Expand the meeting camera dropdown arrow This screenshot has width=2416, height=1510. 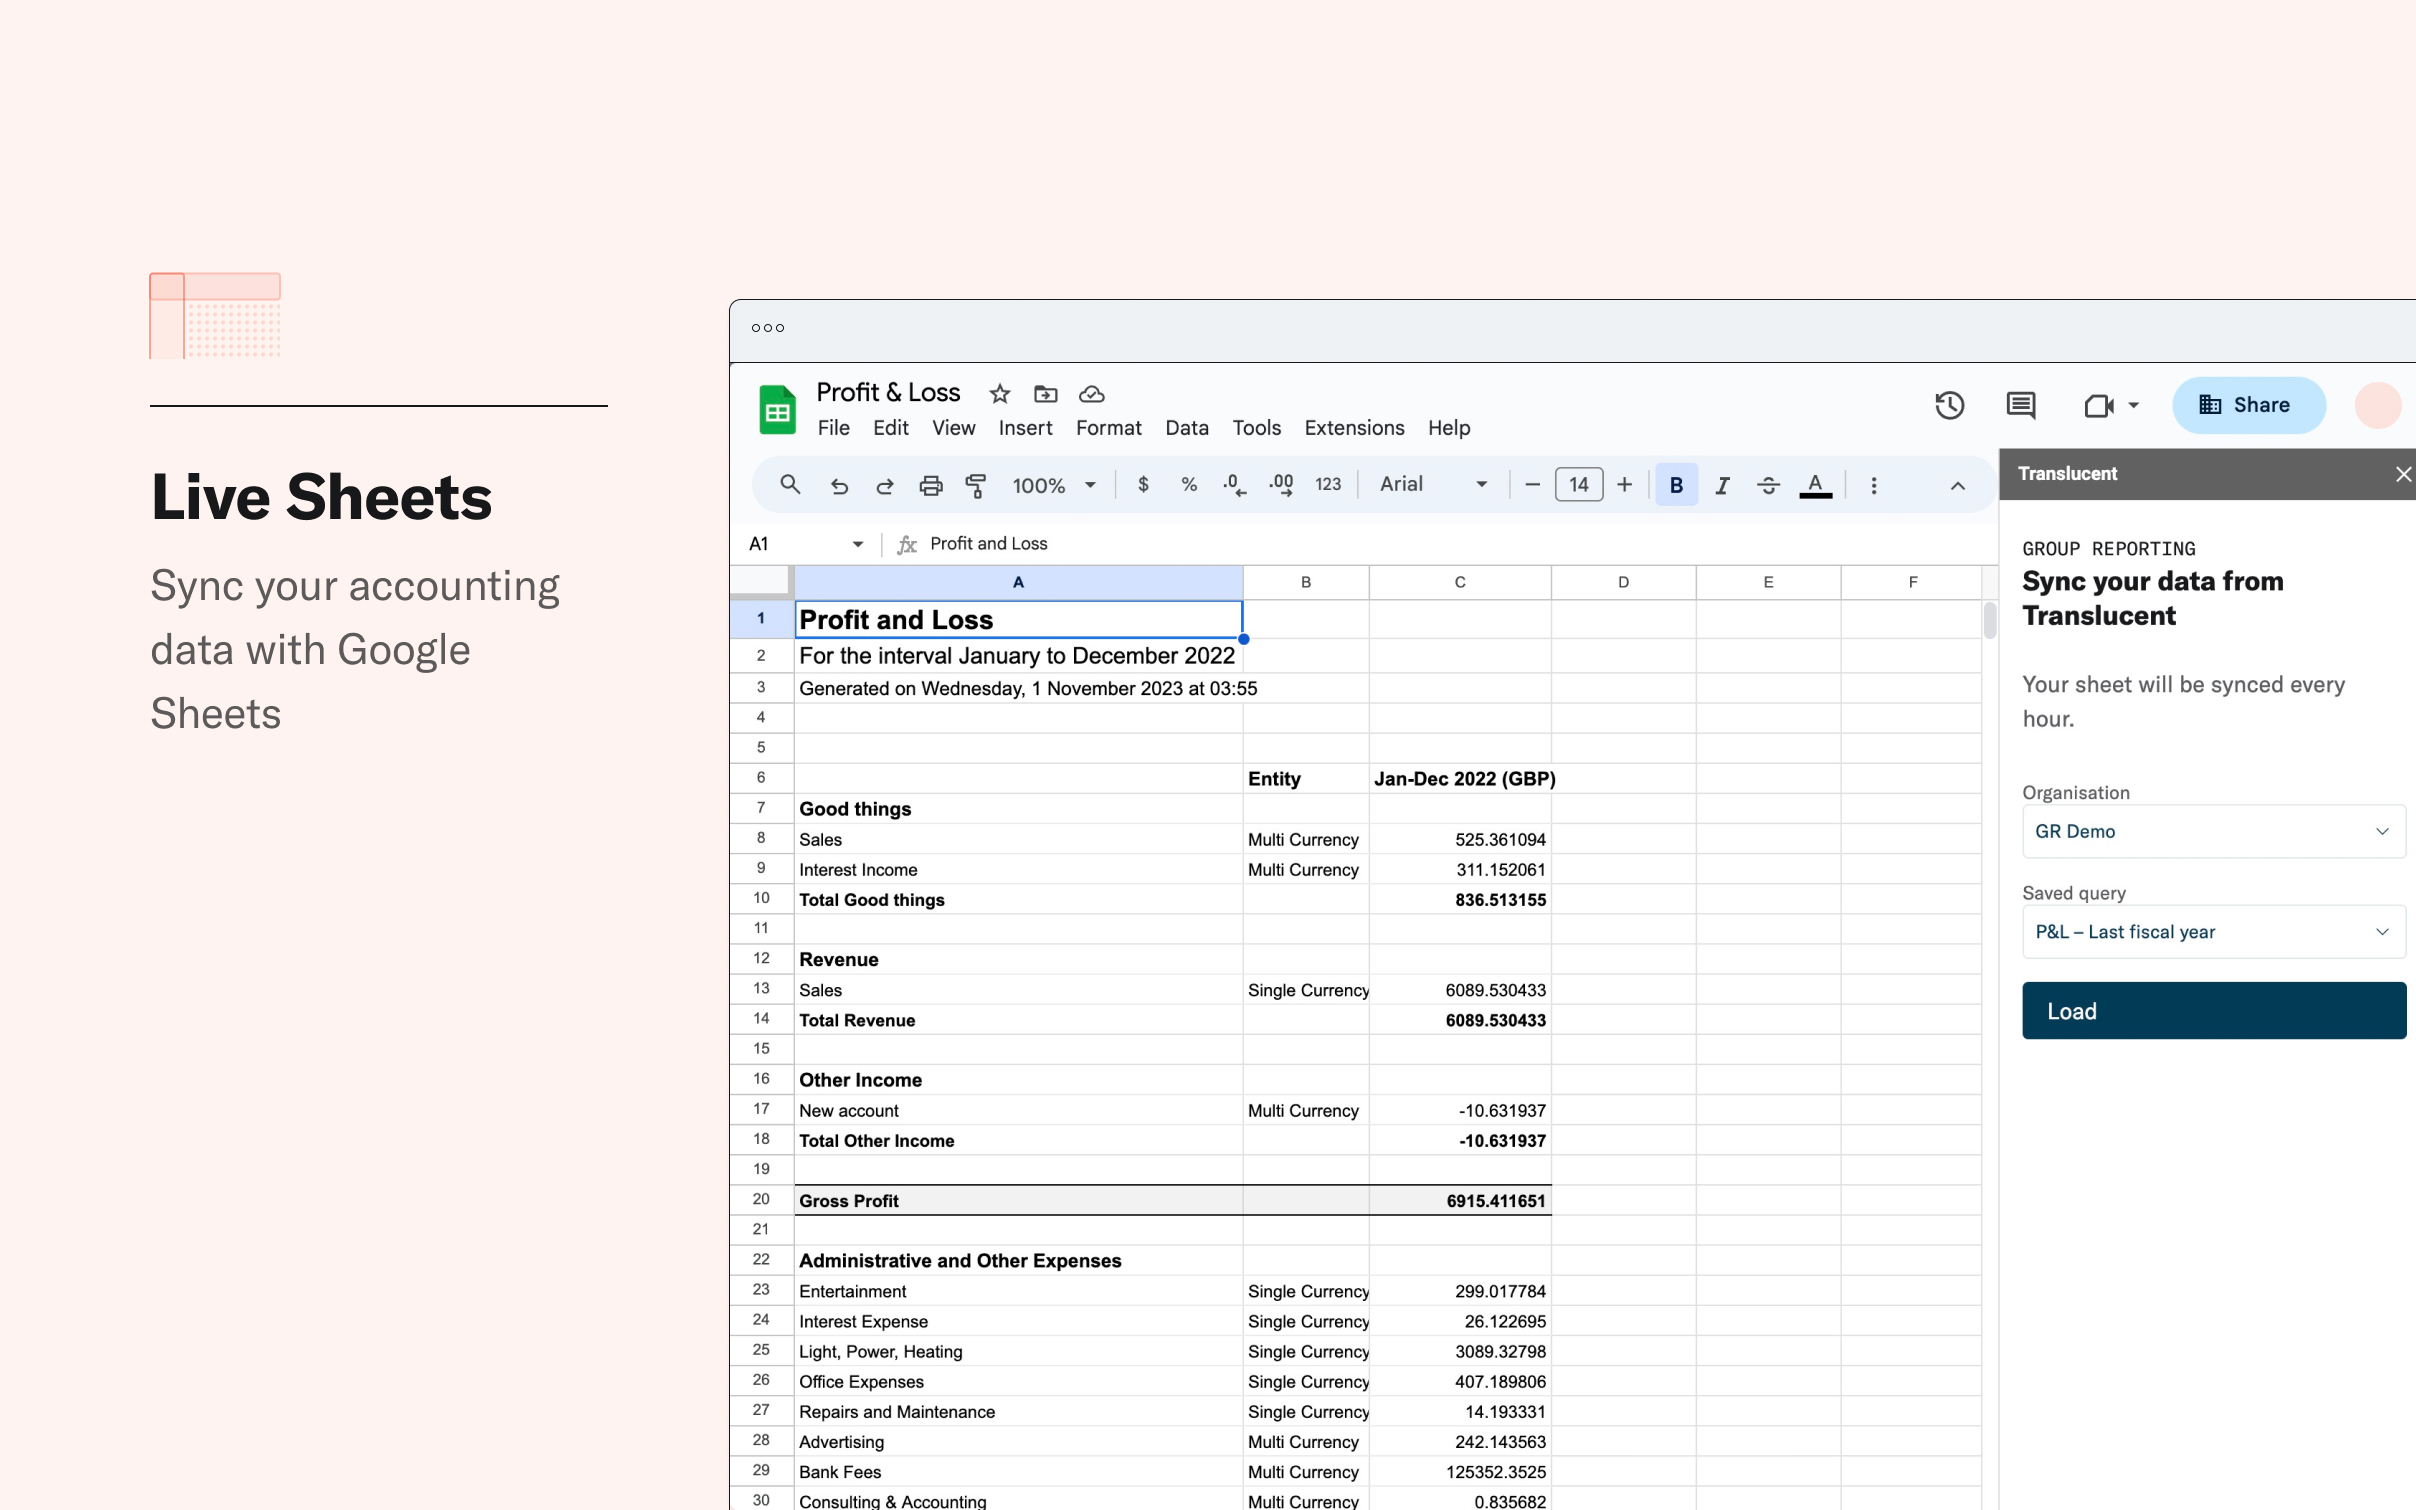tap(2133, 405)
